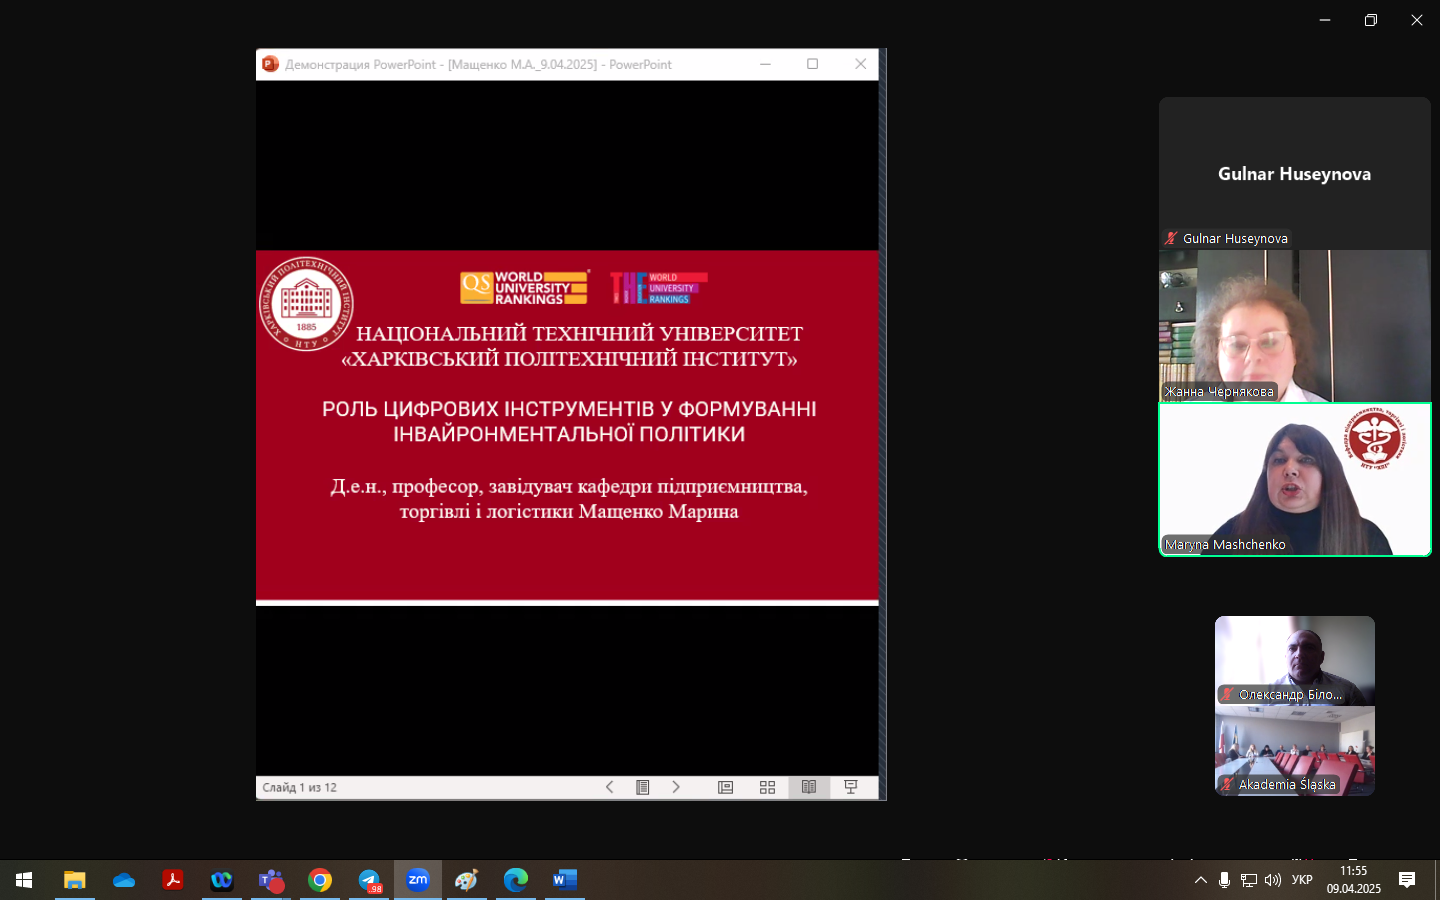This screenshot has height=900, width=1440.
Task: Open the clock and calendar flyout
Action: pyautogui.click(x=1354, y=880)
